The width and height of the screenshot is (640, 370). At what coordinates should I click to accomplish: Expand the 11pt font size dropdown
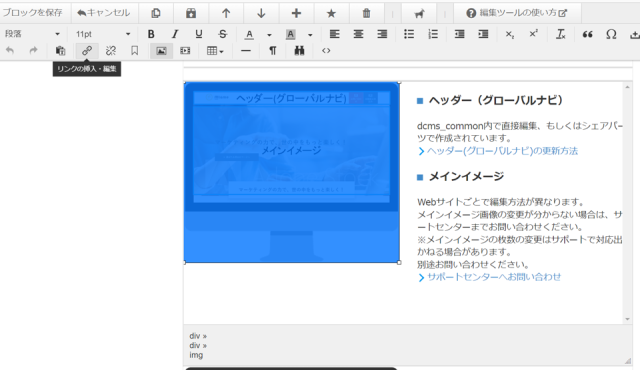[x=103, y=34]
